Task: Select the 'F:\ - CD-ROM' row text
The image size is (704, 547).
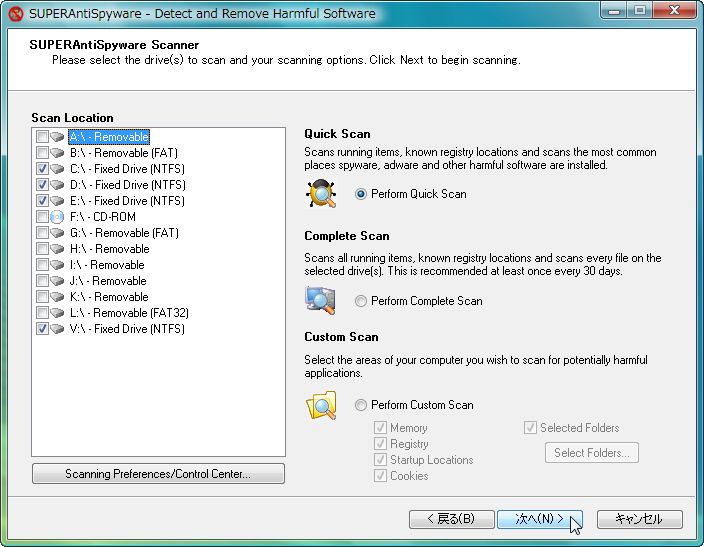Action: coord(103,217)
